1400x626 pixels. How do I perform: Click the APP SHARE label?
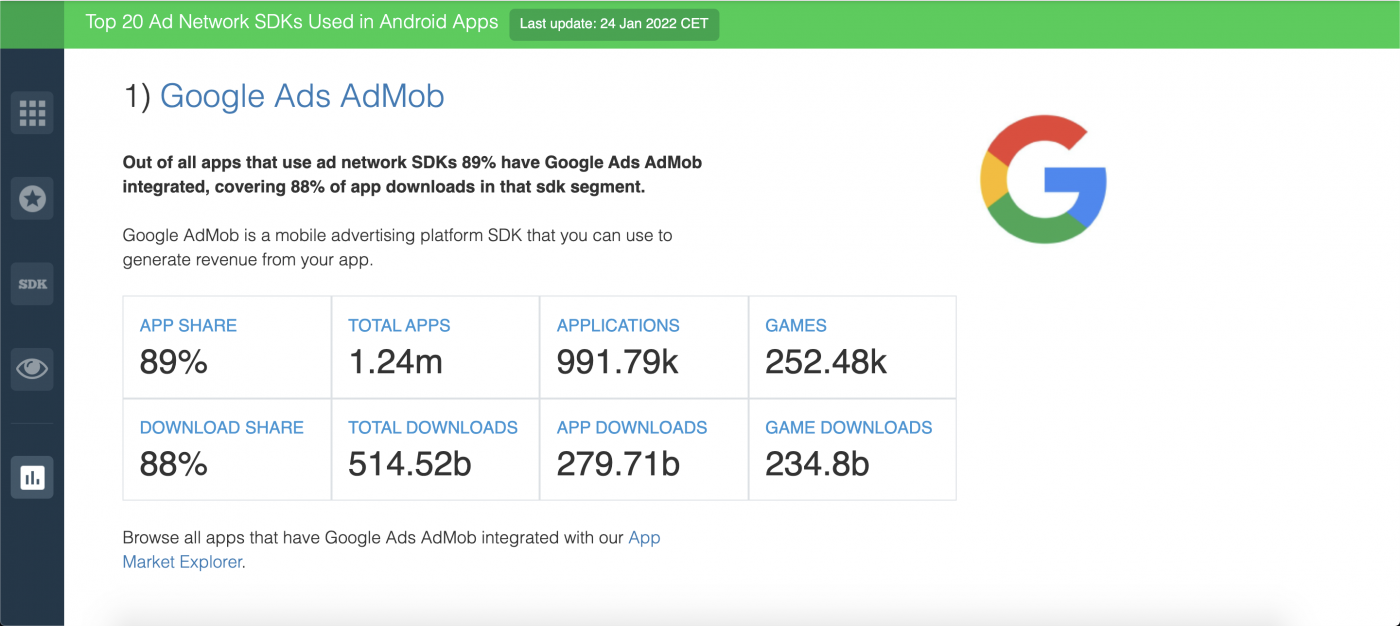188,325
